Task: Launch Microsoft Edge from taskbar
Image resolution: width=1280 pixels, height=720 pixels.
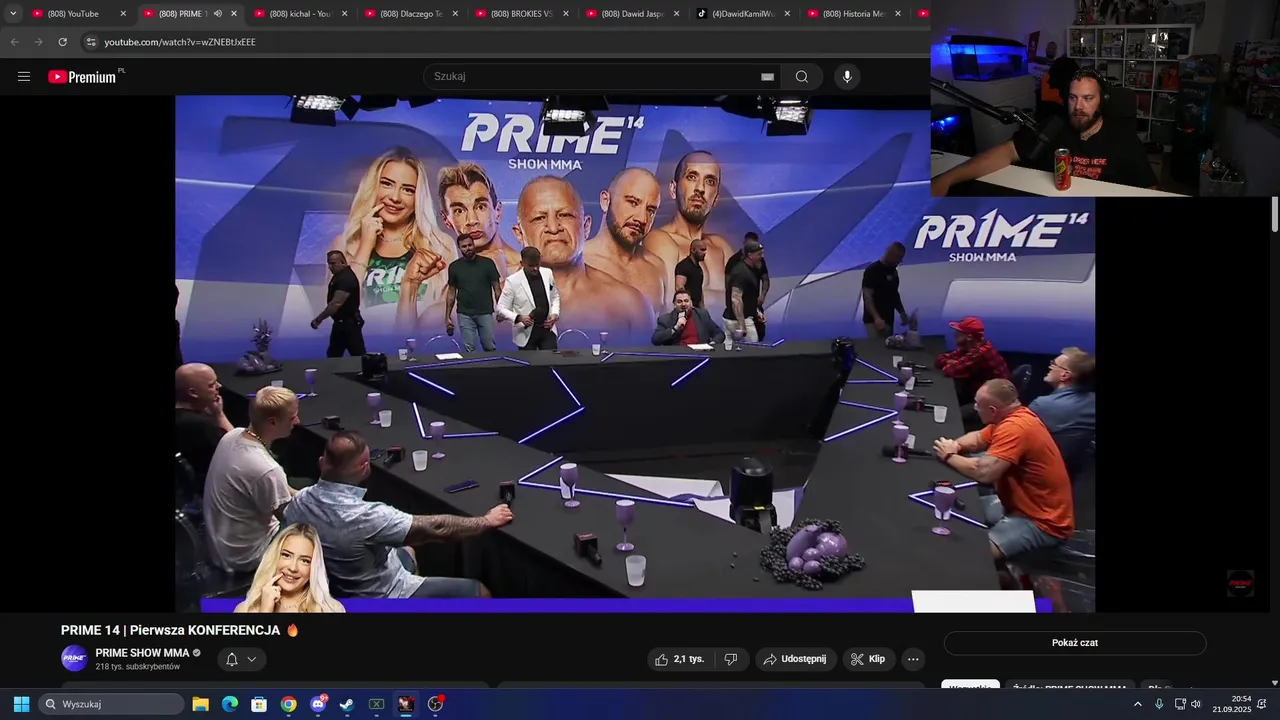Action: click(229, 704)
